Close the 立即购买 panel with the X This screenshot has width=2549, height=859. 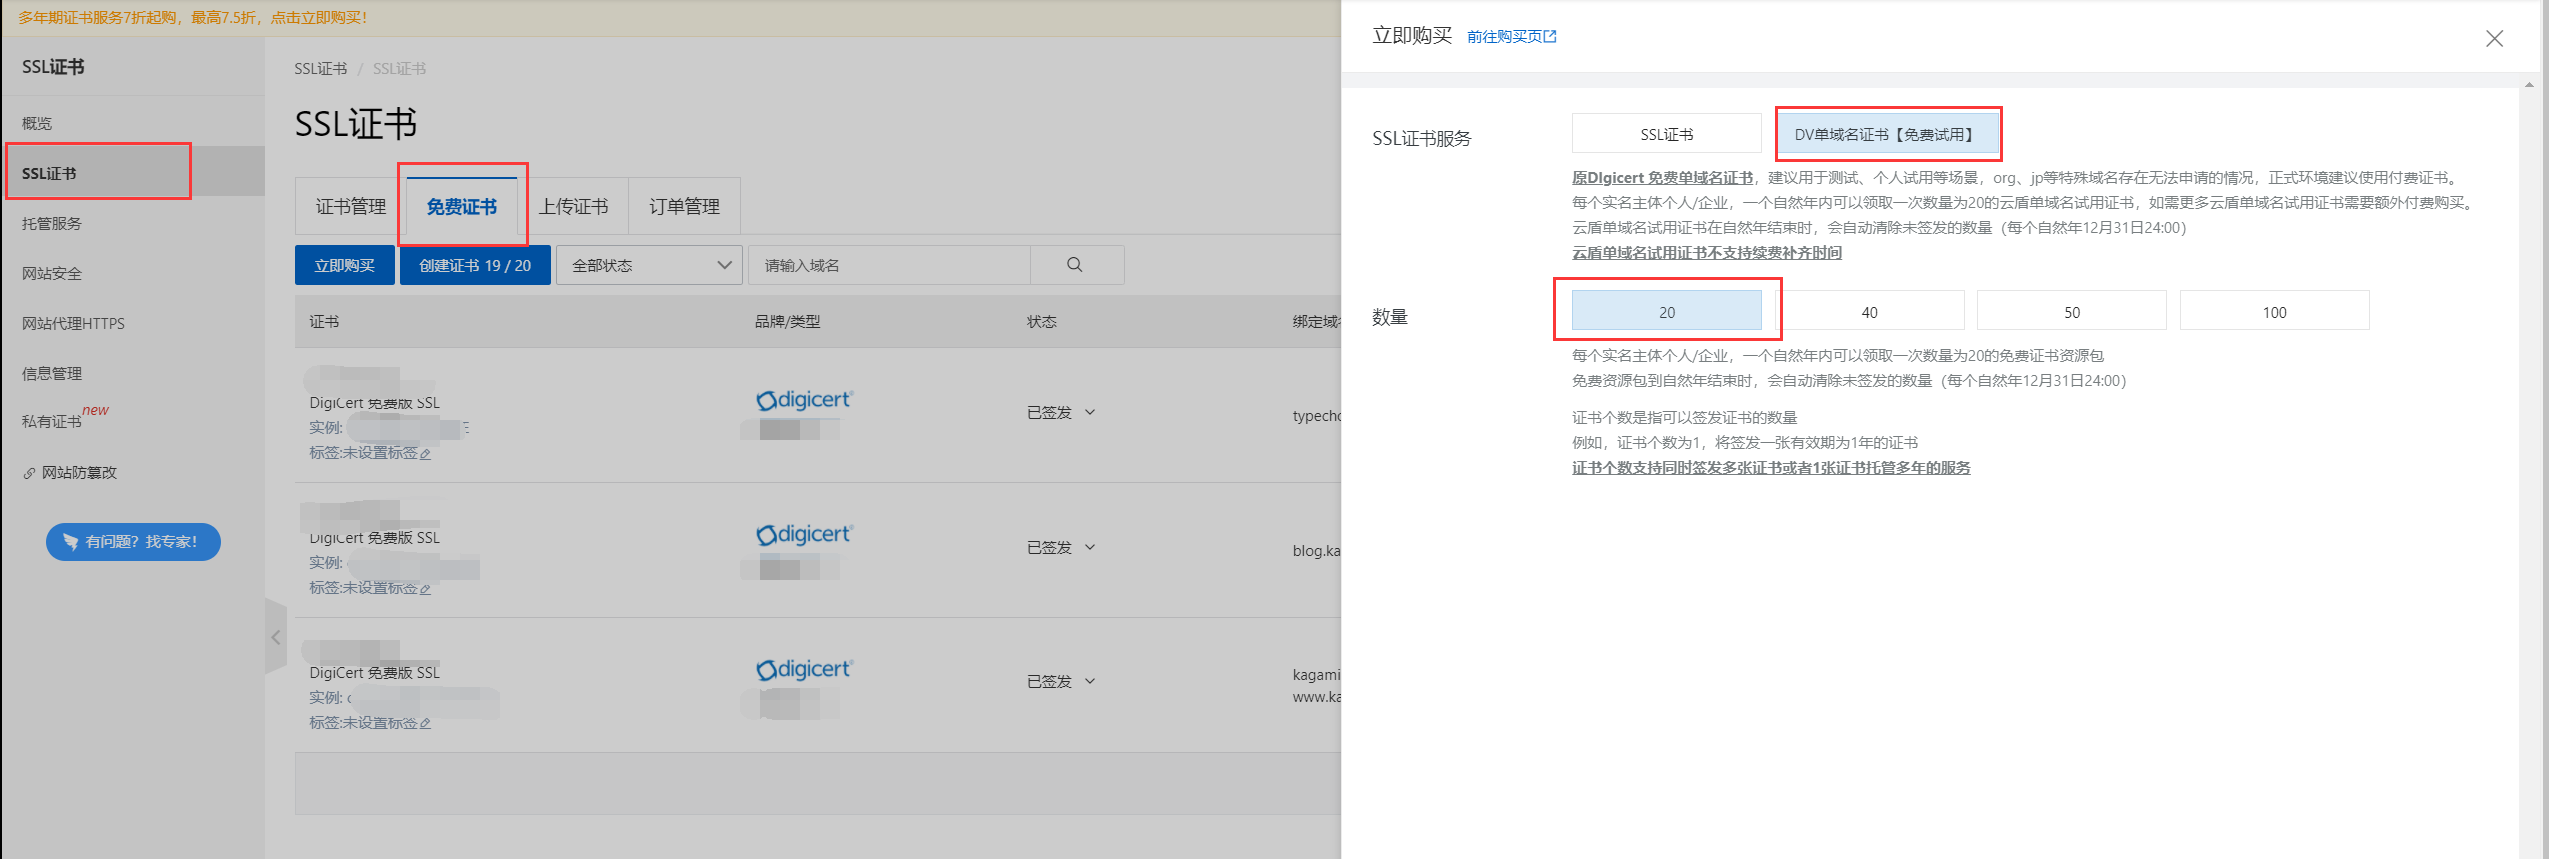(2494, 38)
